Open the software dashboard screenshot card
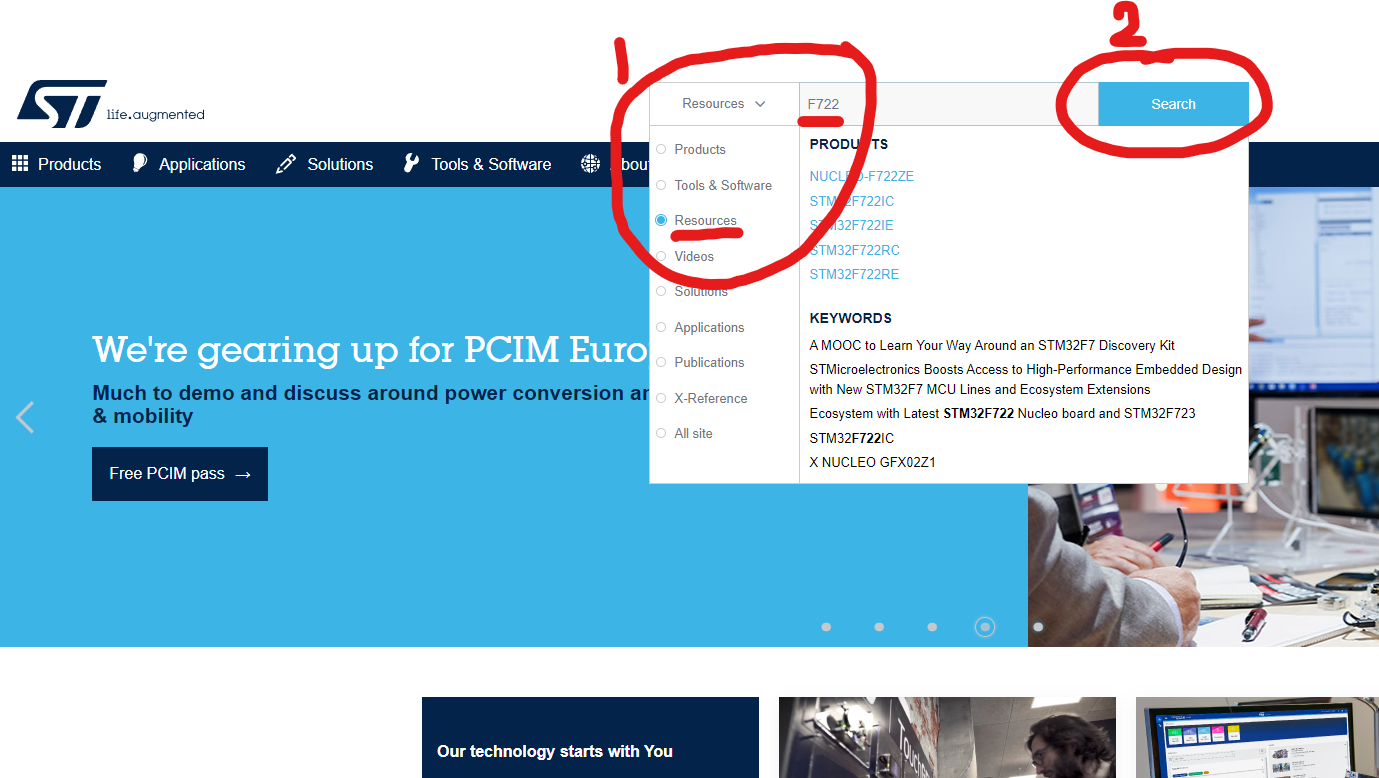The height and width of the screenshot is (778, 1379). pos(1257,738)
